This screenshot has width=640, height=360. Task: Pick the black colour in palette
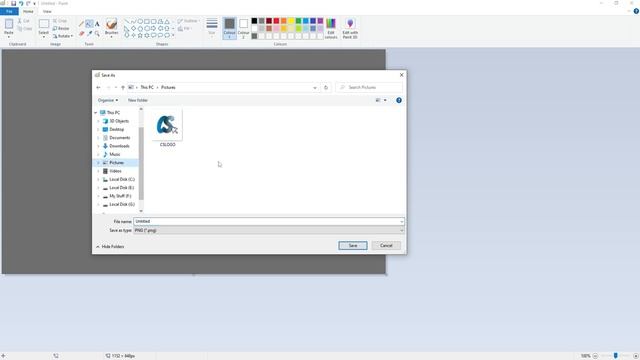(x=254, y=21)
